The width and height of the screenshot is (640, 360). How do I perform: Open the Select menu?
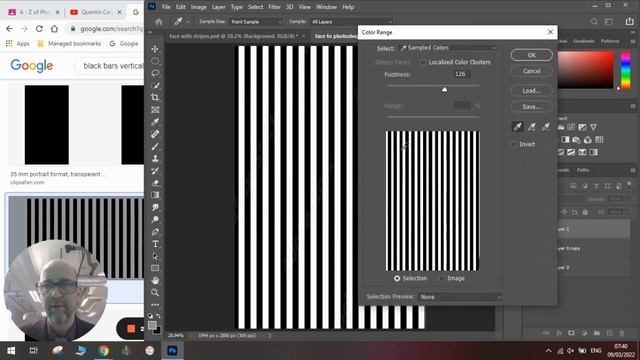pyautogui.click(x=256, y=7)
